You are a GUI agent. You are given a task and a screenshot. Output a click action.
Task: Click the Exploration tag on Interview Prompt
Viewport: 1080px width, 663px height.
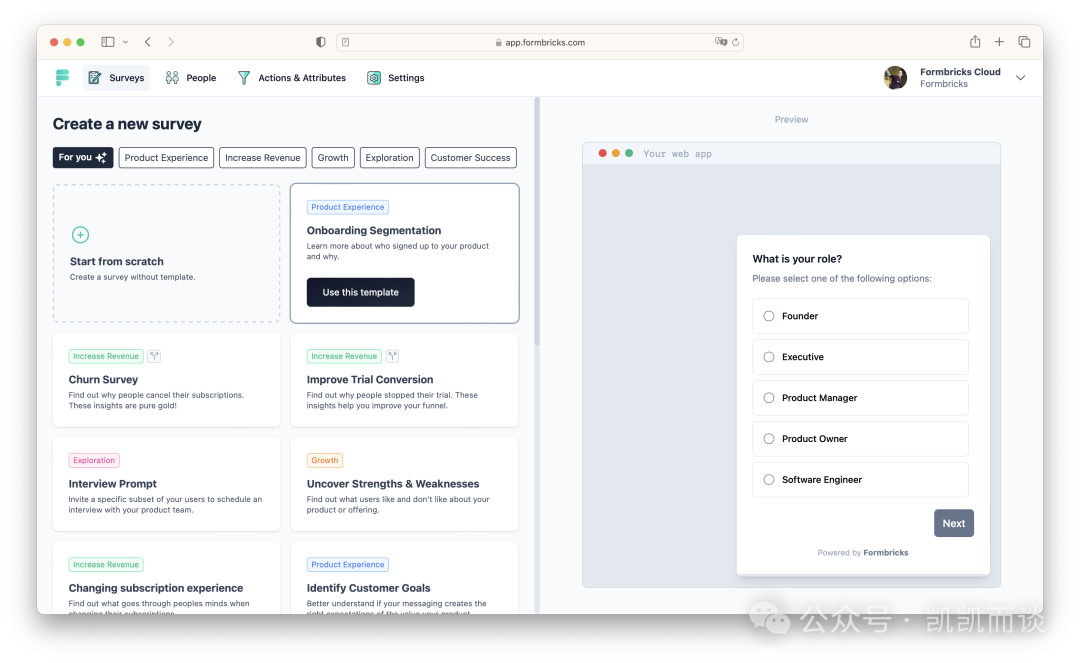(94, 461)
